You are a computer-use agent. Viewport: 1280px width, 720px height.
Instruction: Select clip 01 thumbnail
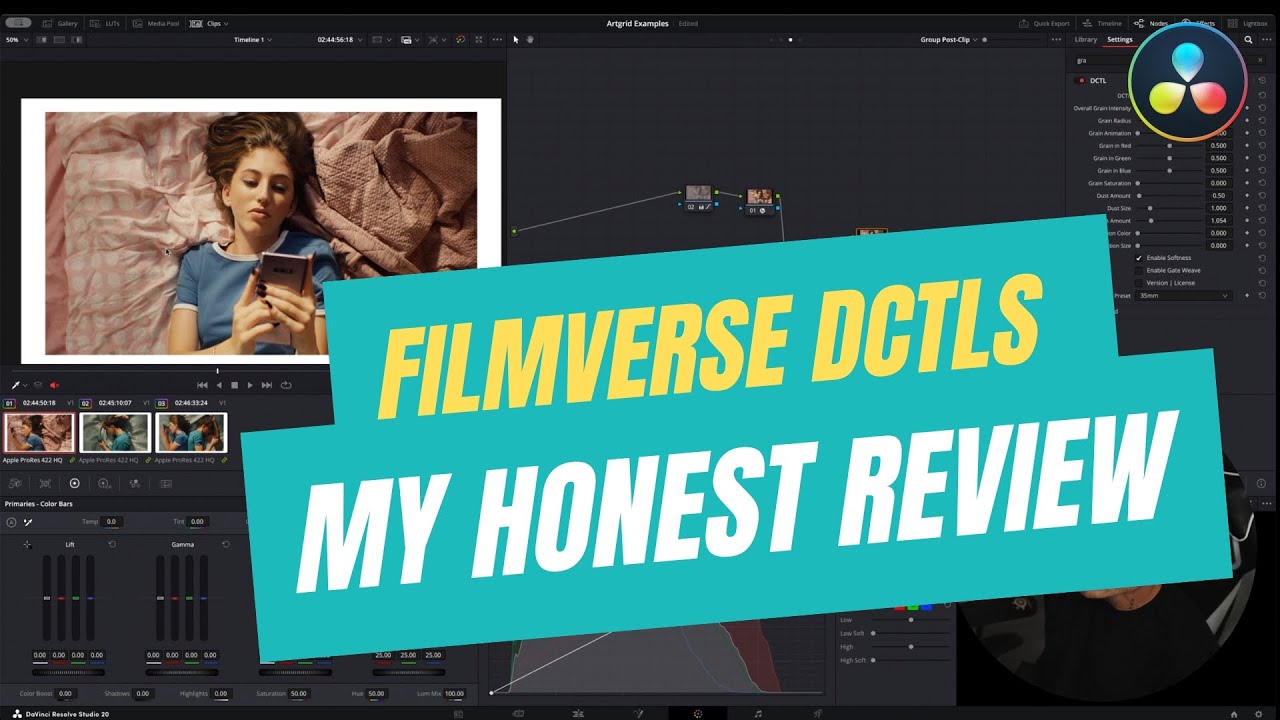[x=39, y=433]
